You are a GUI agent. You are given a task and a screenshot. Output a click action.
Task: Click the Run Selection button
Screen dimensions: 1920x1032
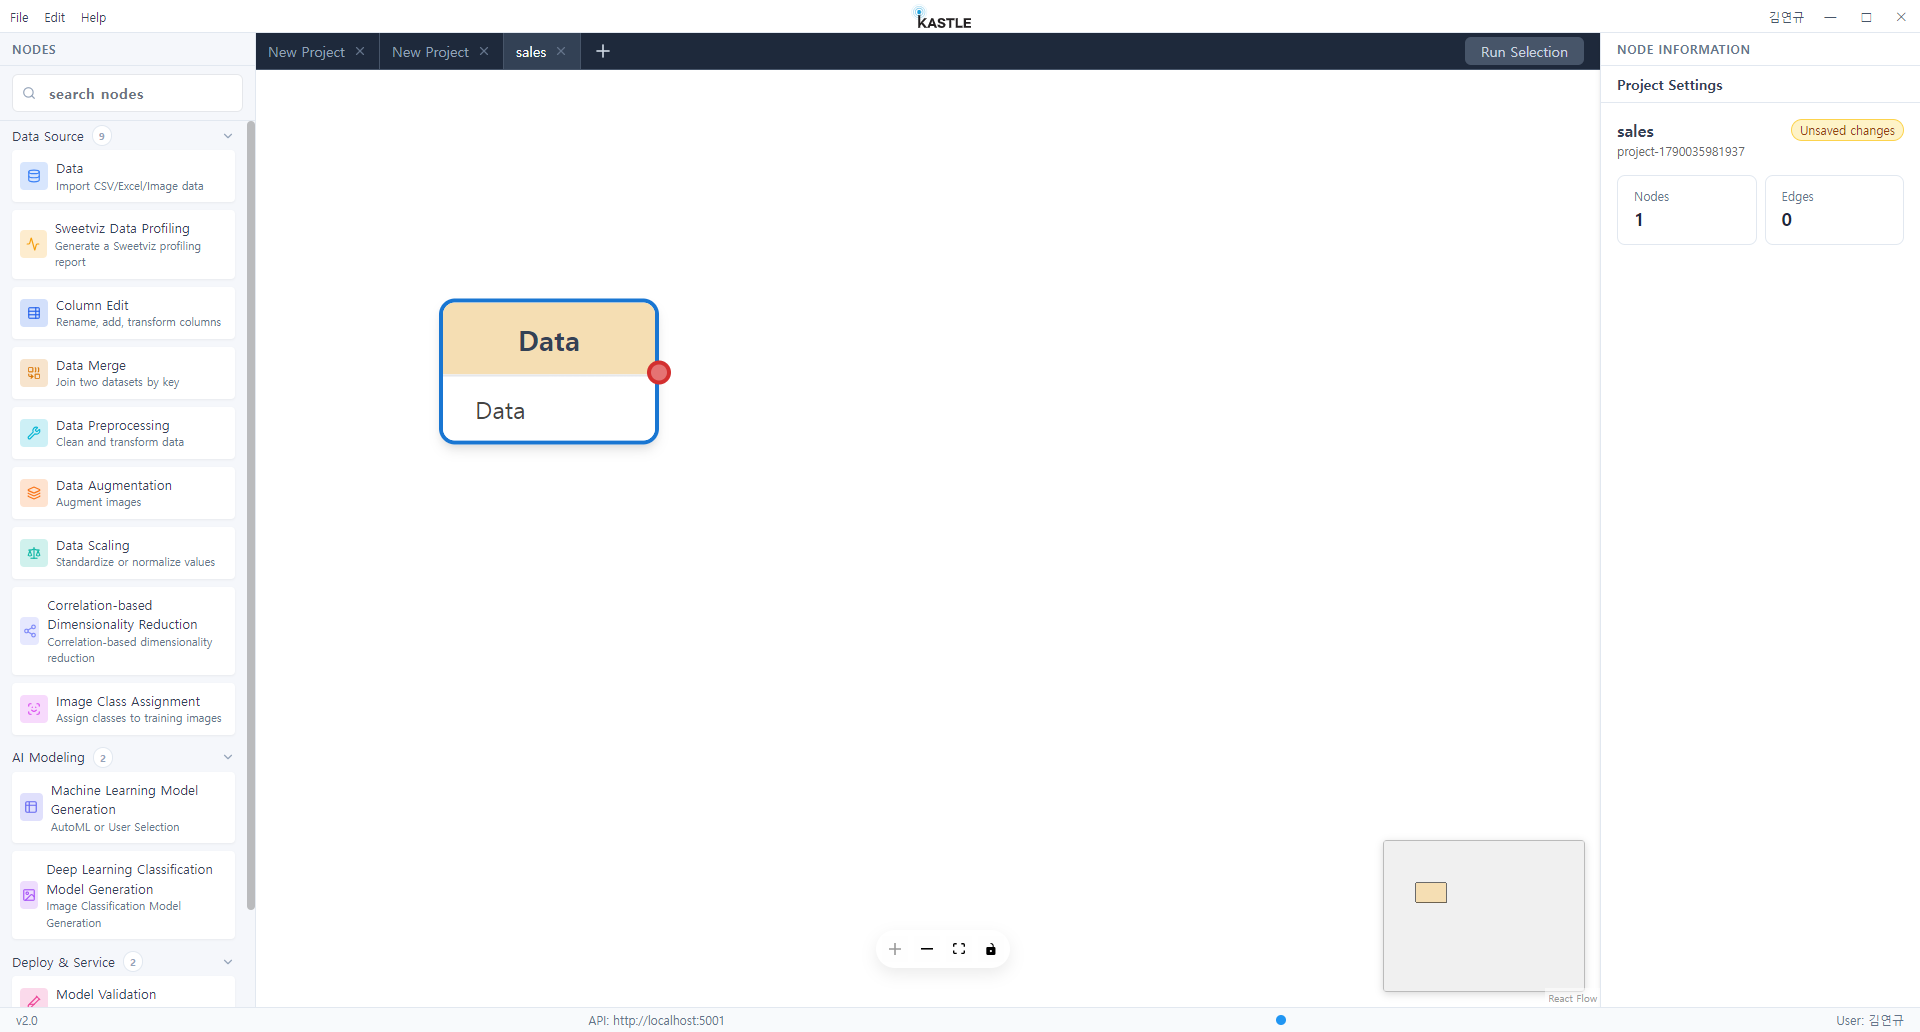pyautogui.click(x=1524, y=52)
